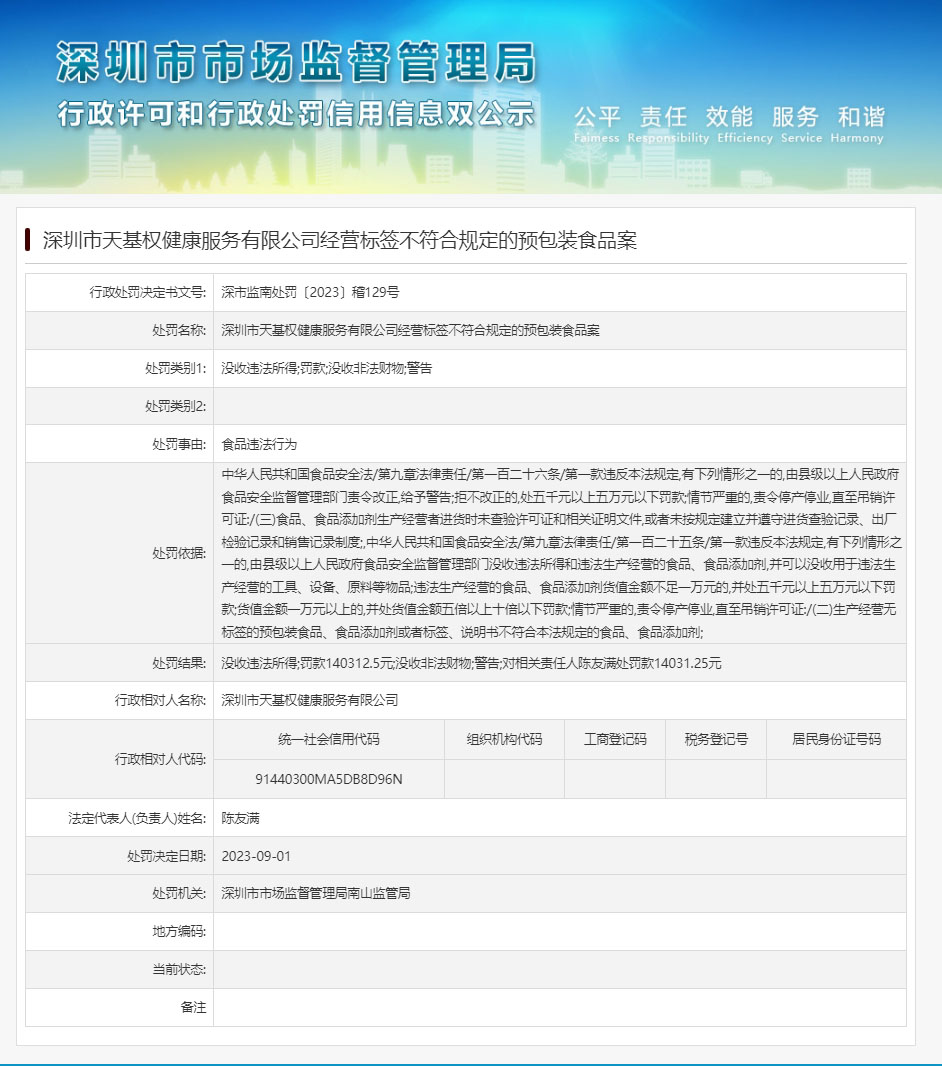Click the banner title 深圳市市场监督管理局
The width and height of the screenshot is (942, 1066).
coord(296,62)
